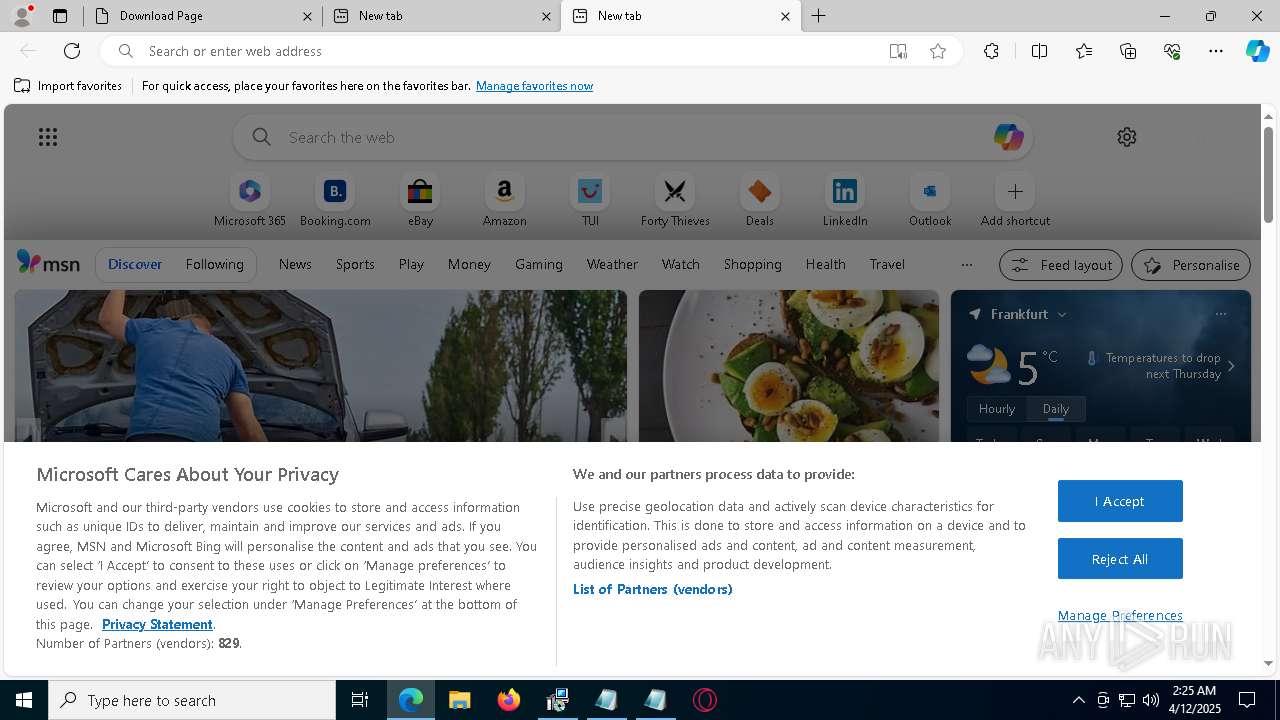Open the eBay shortcut

click(420, 201)
